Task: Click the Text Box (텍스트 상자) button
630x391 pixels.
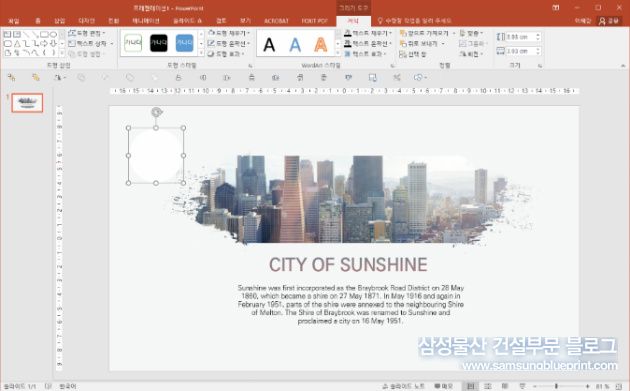Action: click(x=91, y=43)
